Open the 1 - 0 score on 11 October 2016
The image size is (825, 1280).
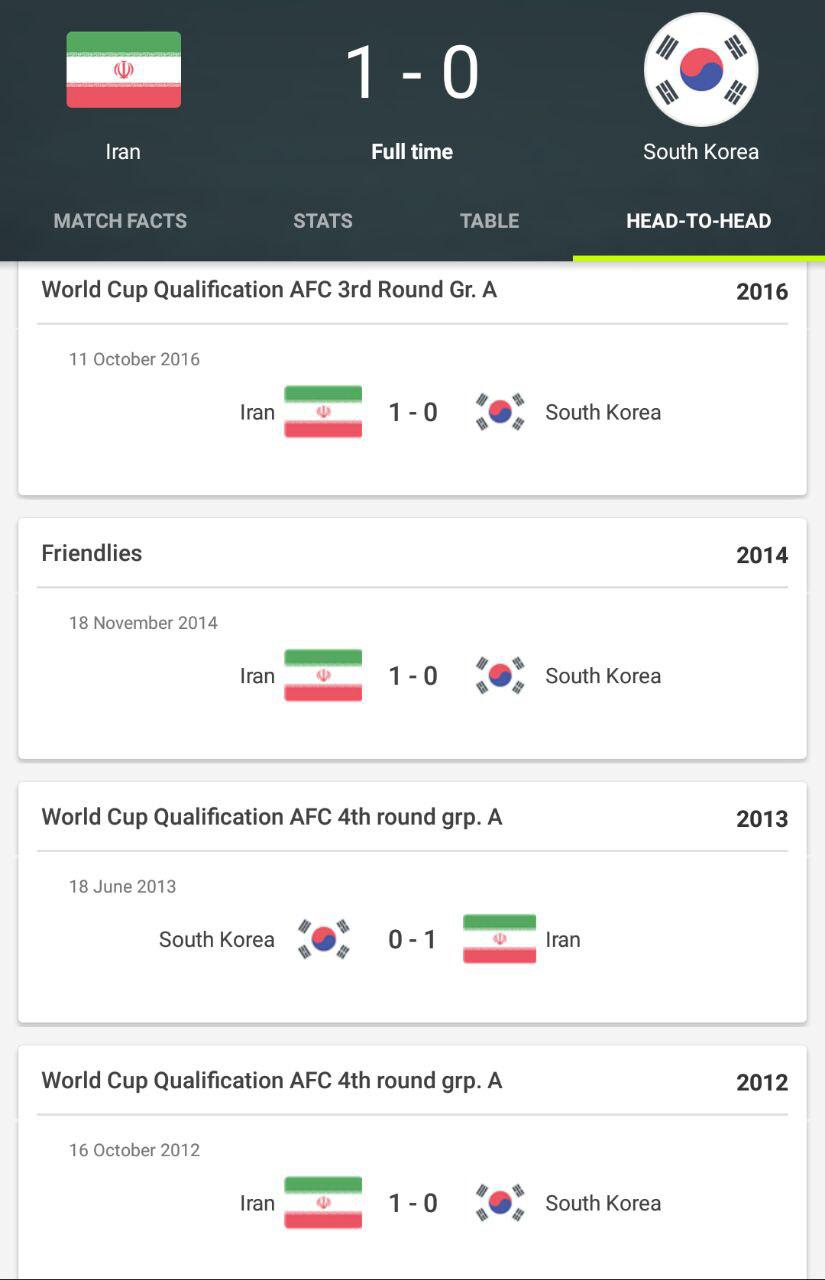(x=413, y=412)
